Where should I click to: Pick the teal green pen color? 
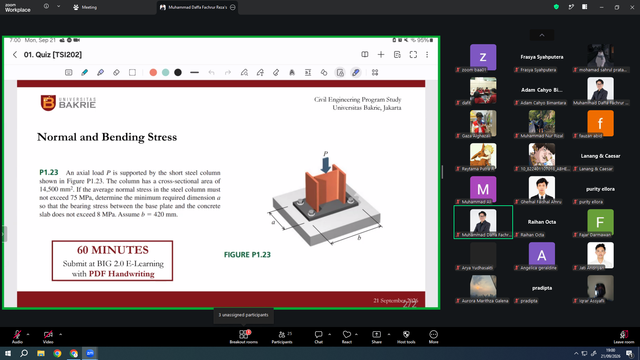(x=165, y=73)
